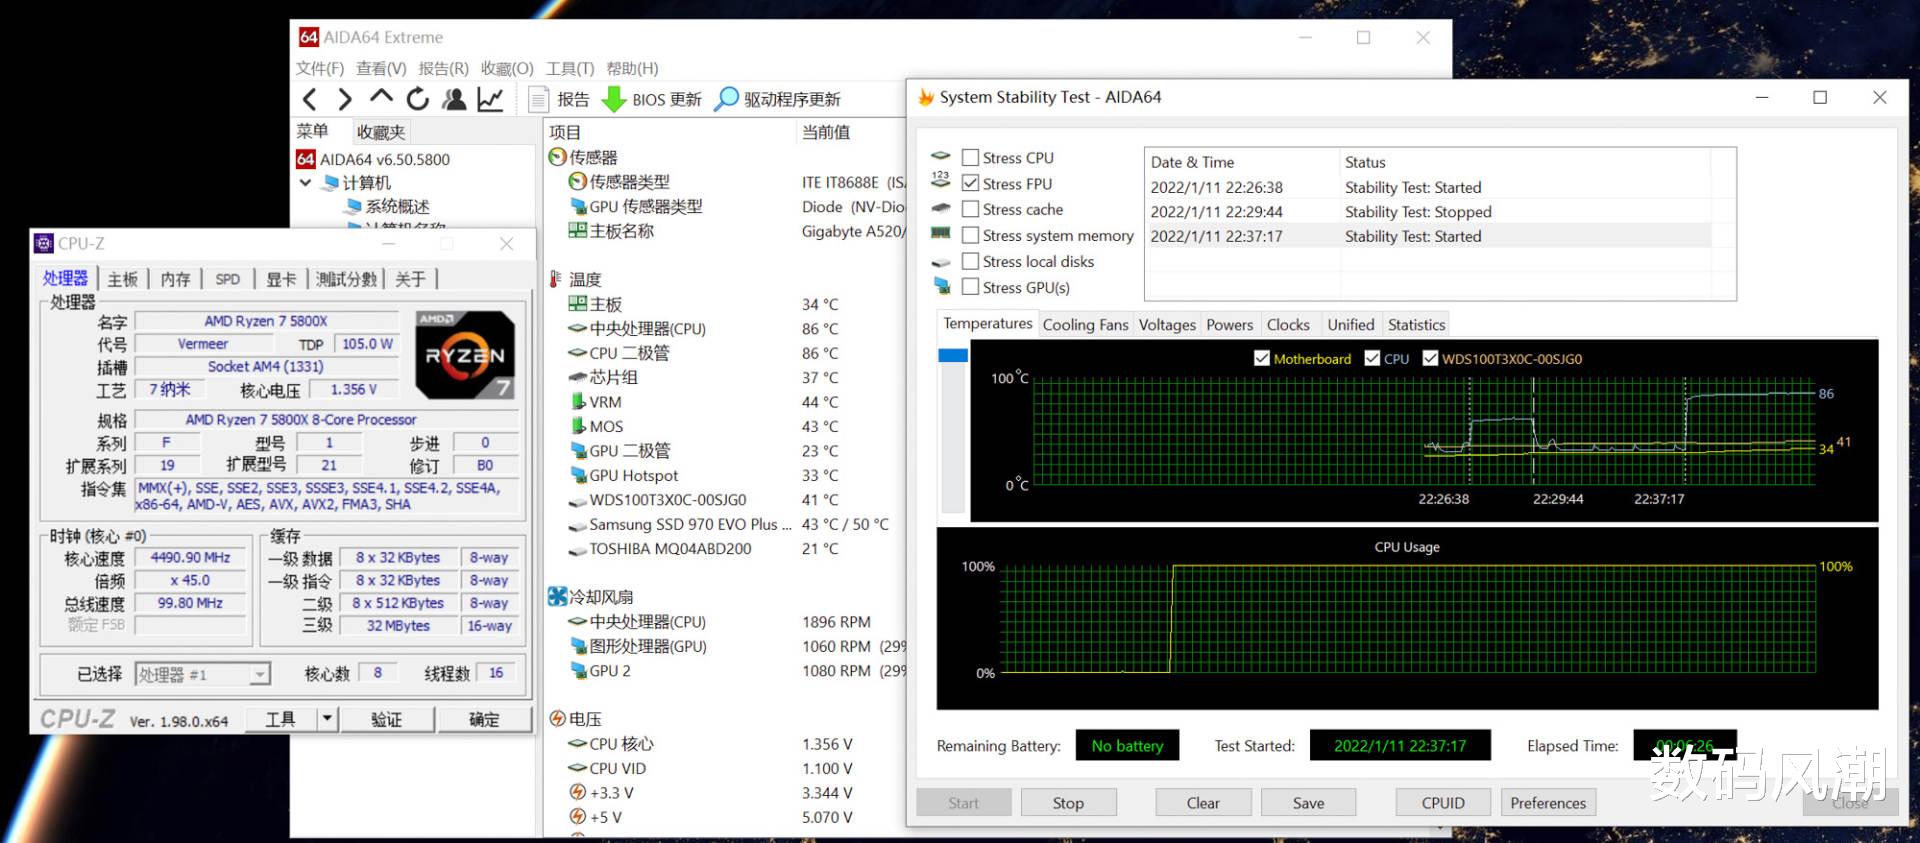Open the 查看(V) menu
This screenshot has height=843, width=1920.
381,68
